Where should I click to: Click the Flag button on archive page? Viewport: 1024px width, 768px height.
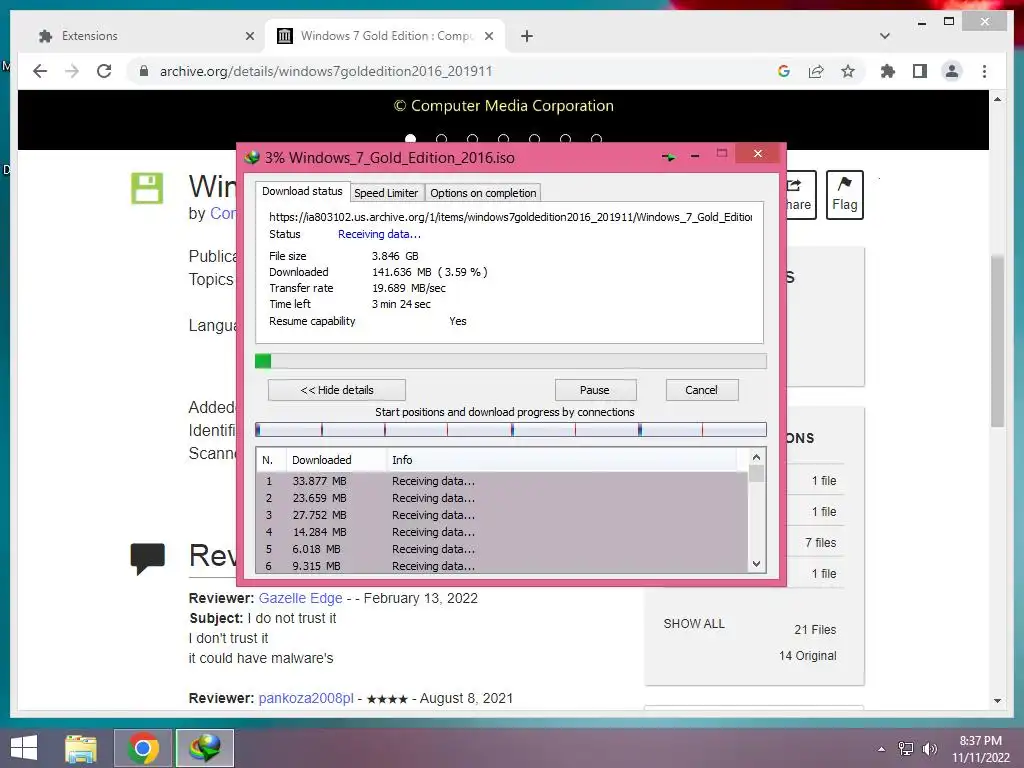844,195
